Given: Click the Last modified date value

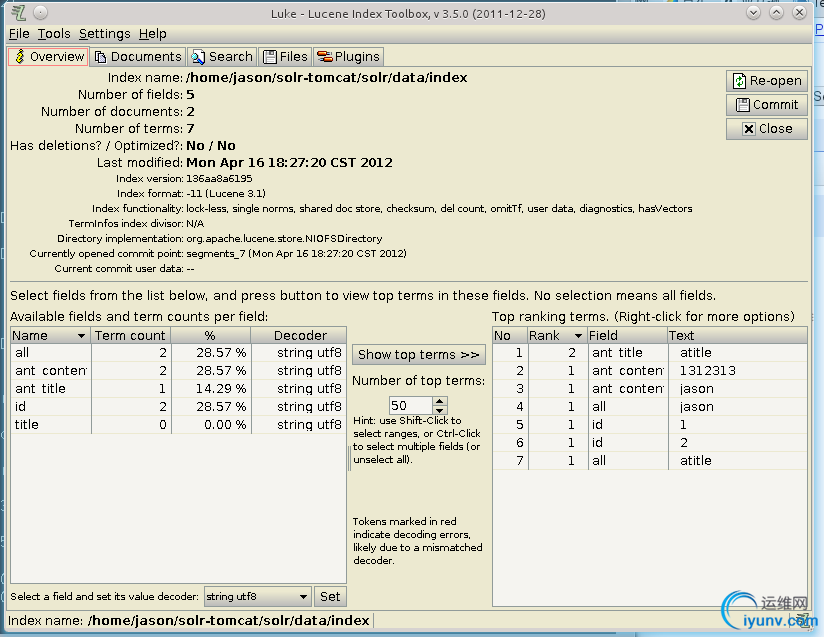Looking at the screenshot, I should coord(289,162).
